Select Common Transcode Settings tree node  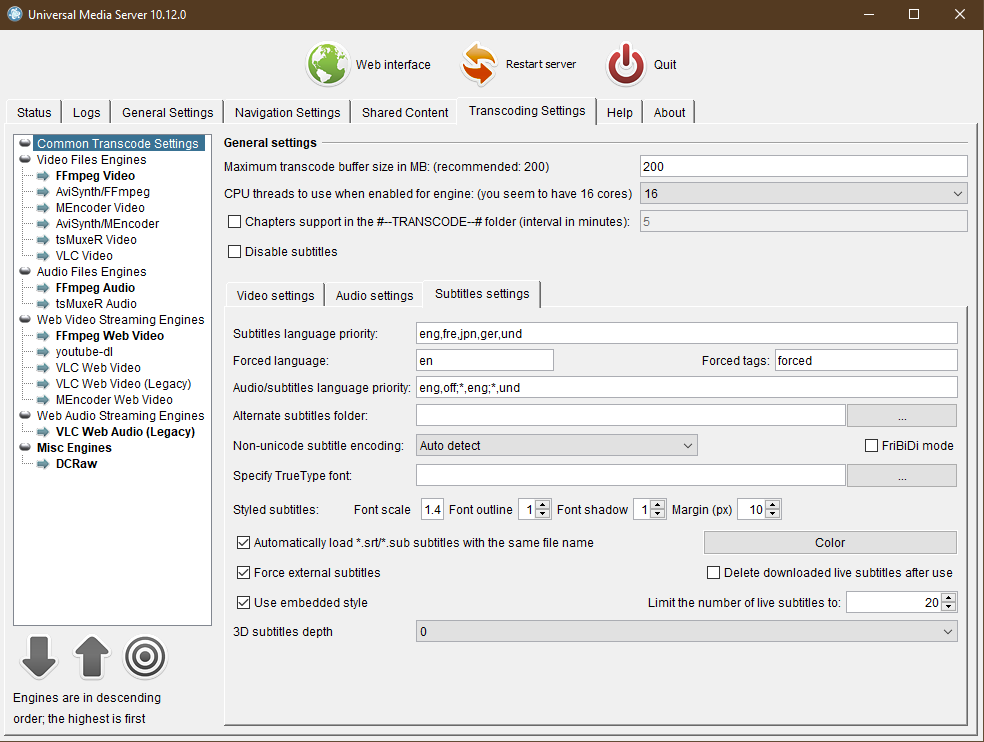[x=117, y=144]
